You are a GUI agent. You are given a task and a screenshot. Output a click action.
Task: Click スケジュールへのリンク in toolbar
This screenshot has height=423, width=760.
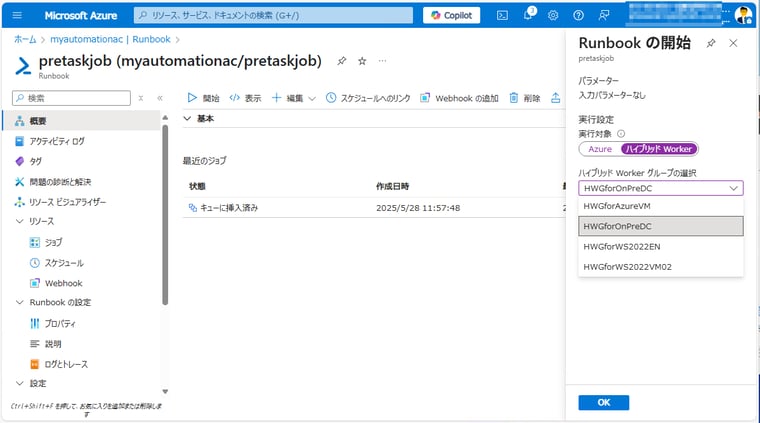point(368,98)
